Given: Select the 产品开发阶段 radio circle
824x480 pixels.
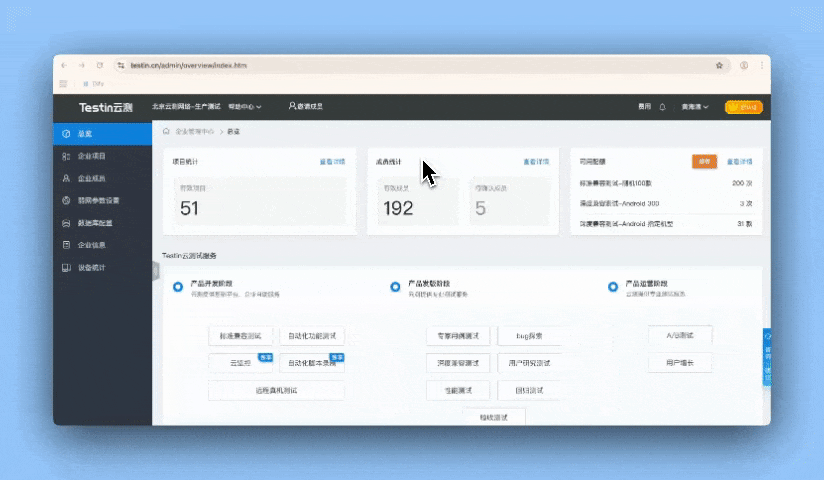Looking at the screenshot, I should point(178,287).
